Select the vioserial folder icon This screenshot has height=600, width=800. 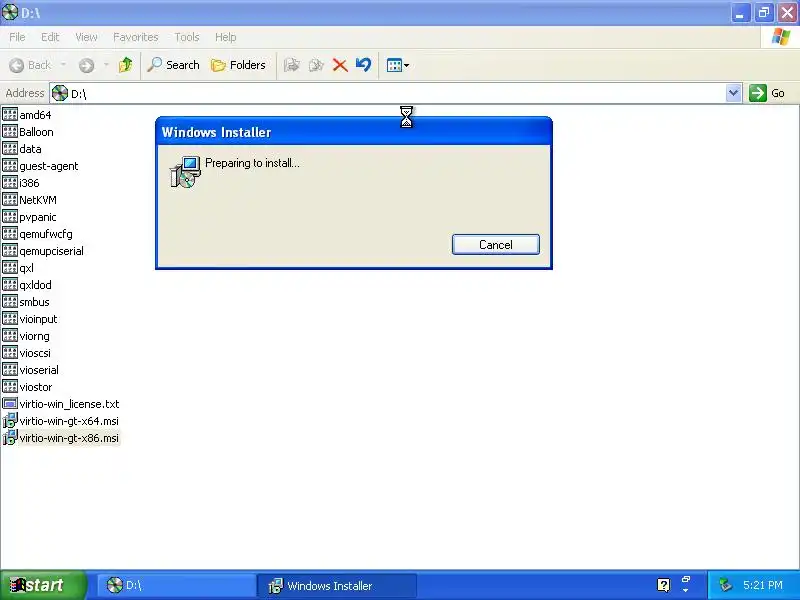pyautogui.click(x=10, y=369)
